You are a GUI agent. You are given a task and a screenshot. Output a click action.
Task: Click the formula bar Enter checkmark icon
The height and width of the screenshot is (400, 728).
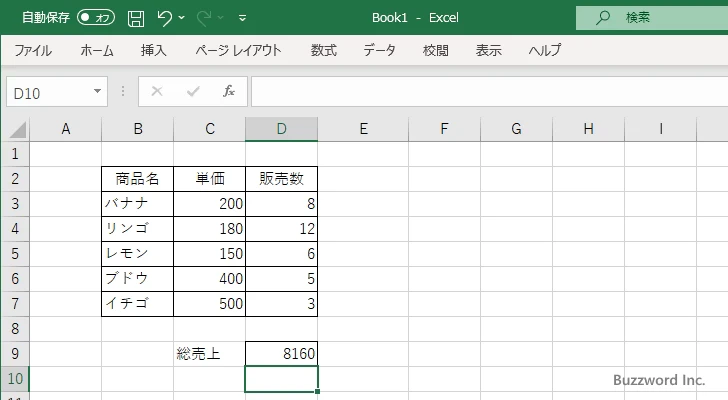[x=193, y=91]
